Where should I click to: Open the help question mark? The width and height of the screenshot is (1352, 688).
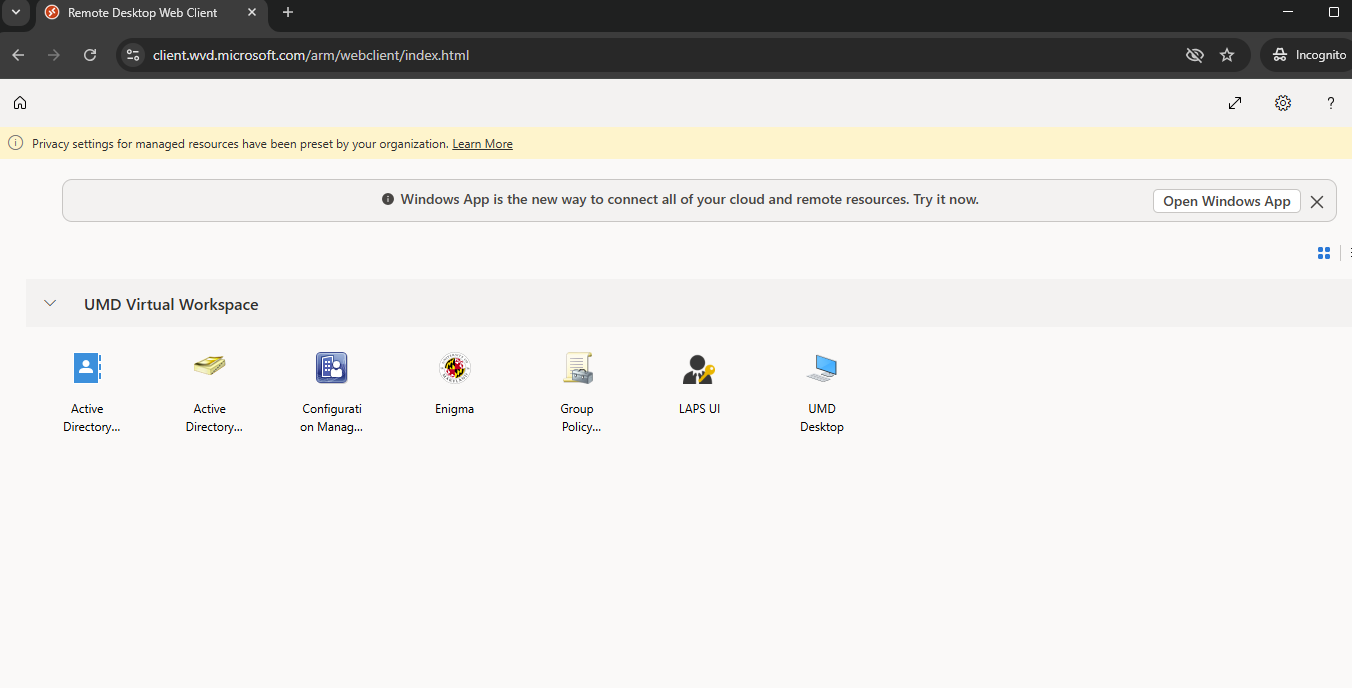(1331, 103)
